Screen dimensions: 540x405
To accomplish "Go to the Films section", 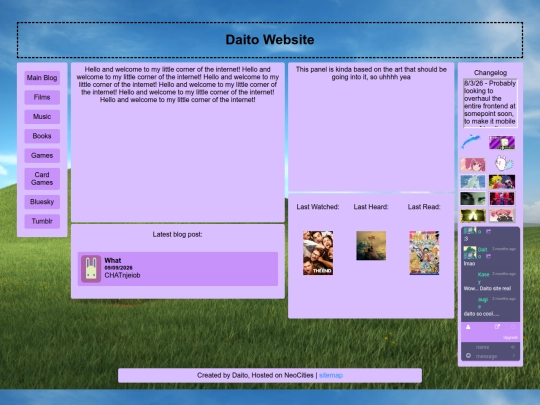I will [x=42, y=97].
